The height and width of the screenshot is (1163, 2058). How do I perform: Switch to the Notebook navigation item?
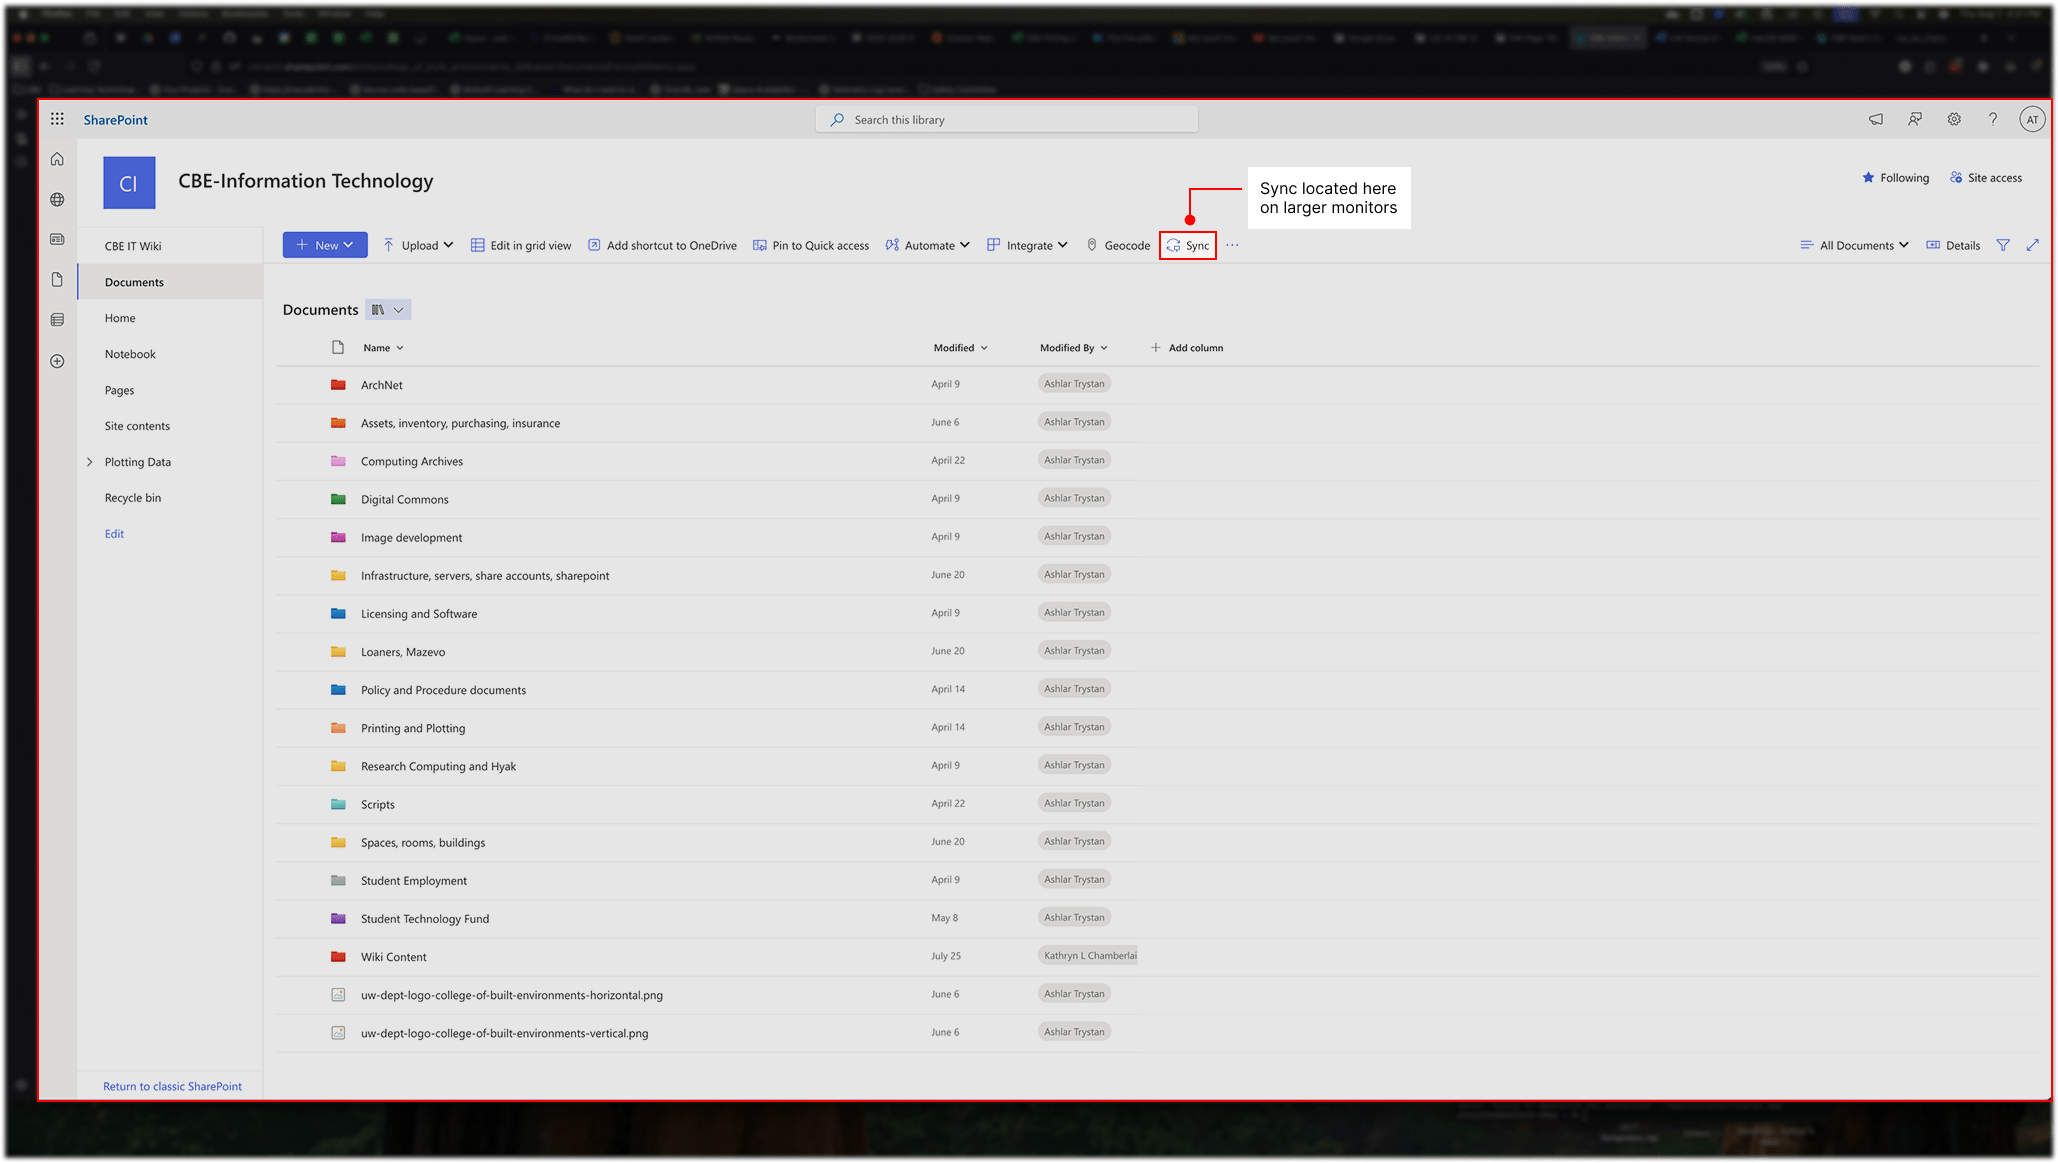coord(130,353)
